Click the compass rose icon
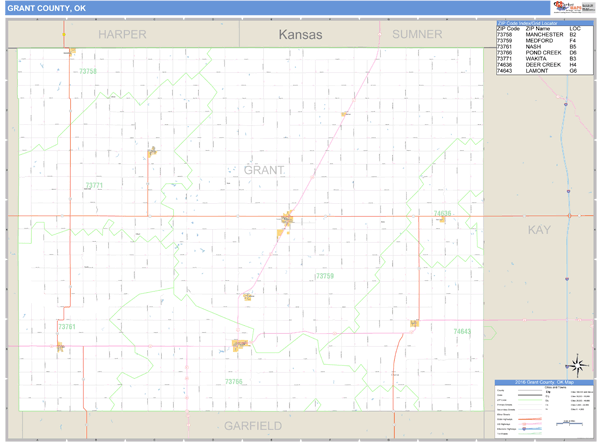Screen dimensions: 600x442 [x=575, y=365]
